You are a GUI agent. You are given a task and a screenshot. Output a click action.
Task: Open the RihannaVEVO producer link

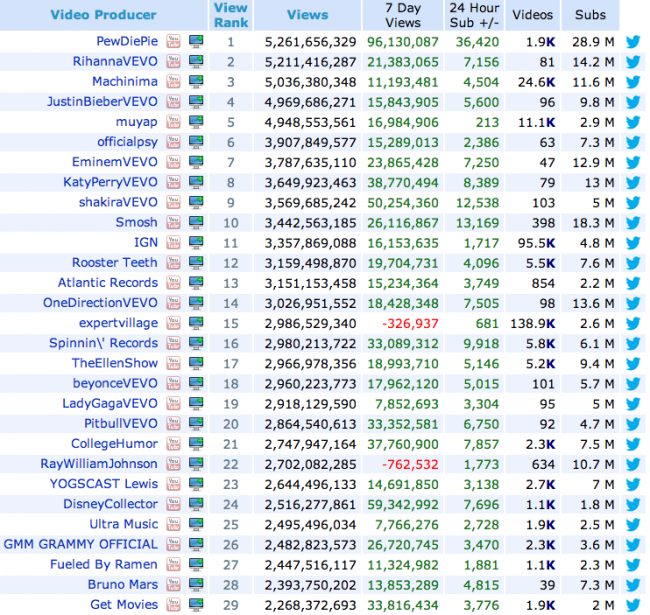[115, 61]
